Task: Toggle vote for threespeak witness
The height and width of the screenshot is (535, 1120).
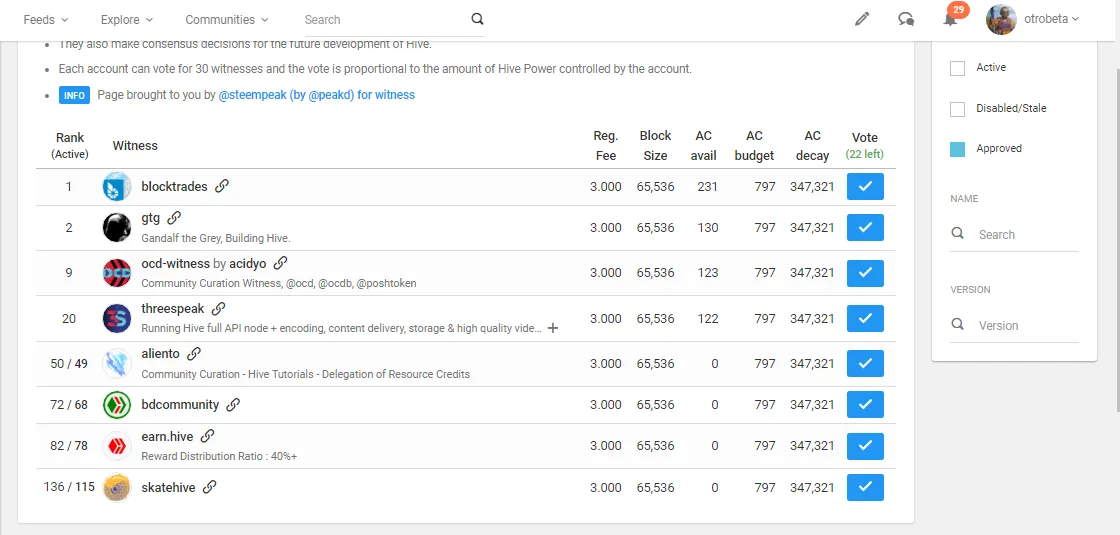Action: coord(865,318)
